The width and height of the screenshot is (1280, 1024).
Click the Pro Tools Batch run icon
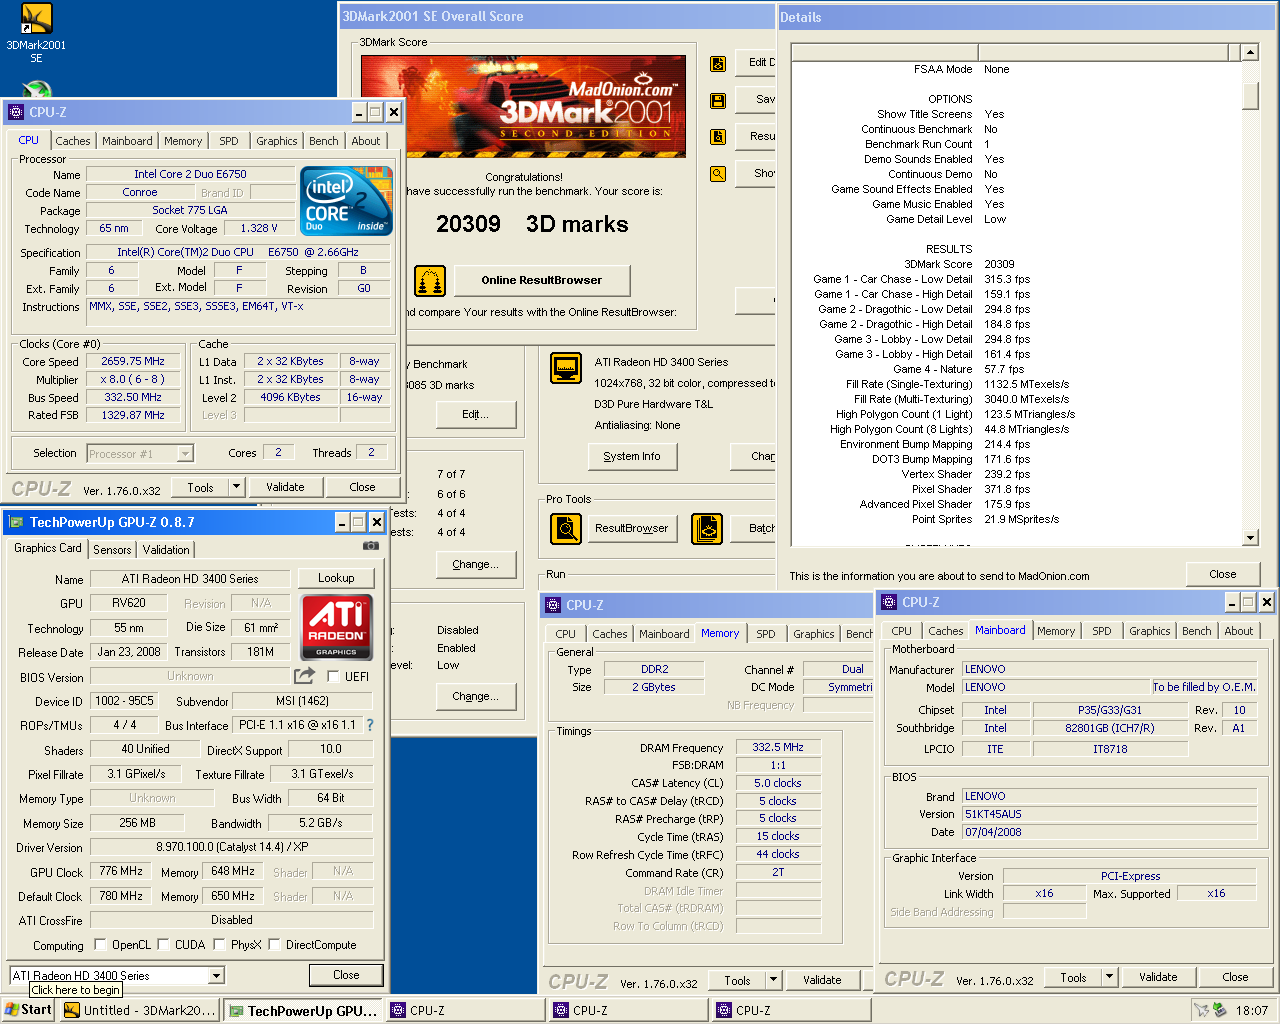pyautogui.click(x=707, y=528)
